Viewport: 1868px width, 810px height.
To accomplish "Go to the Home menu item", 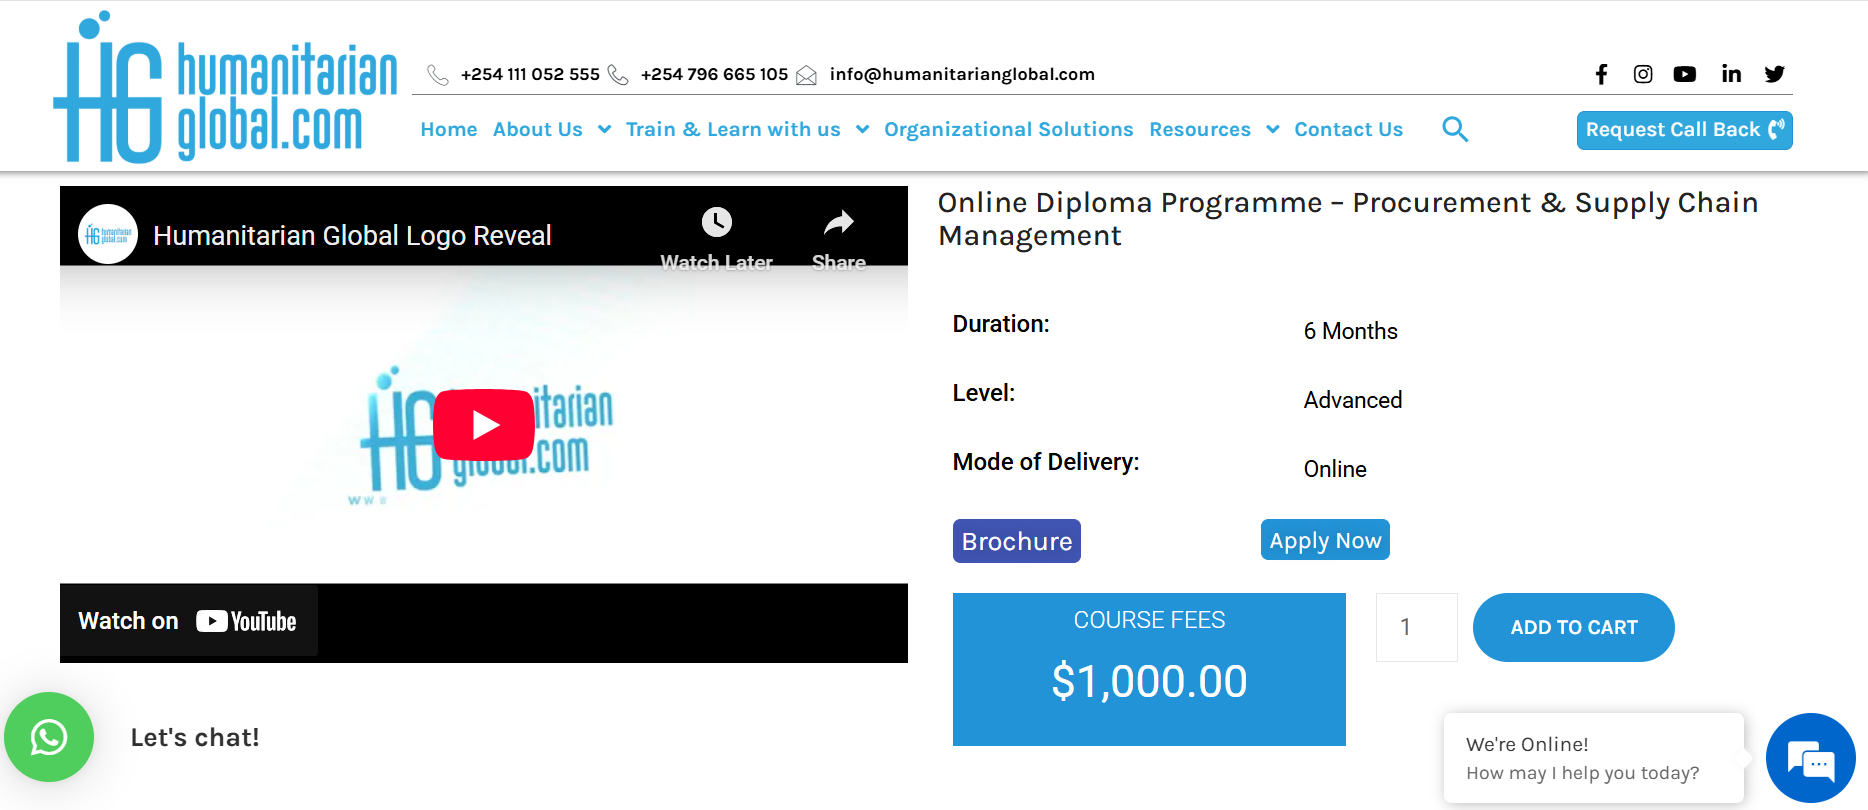I will (x=449, y=129).
